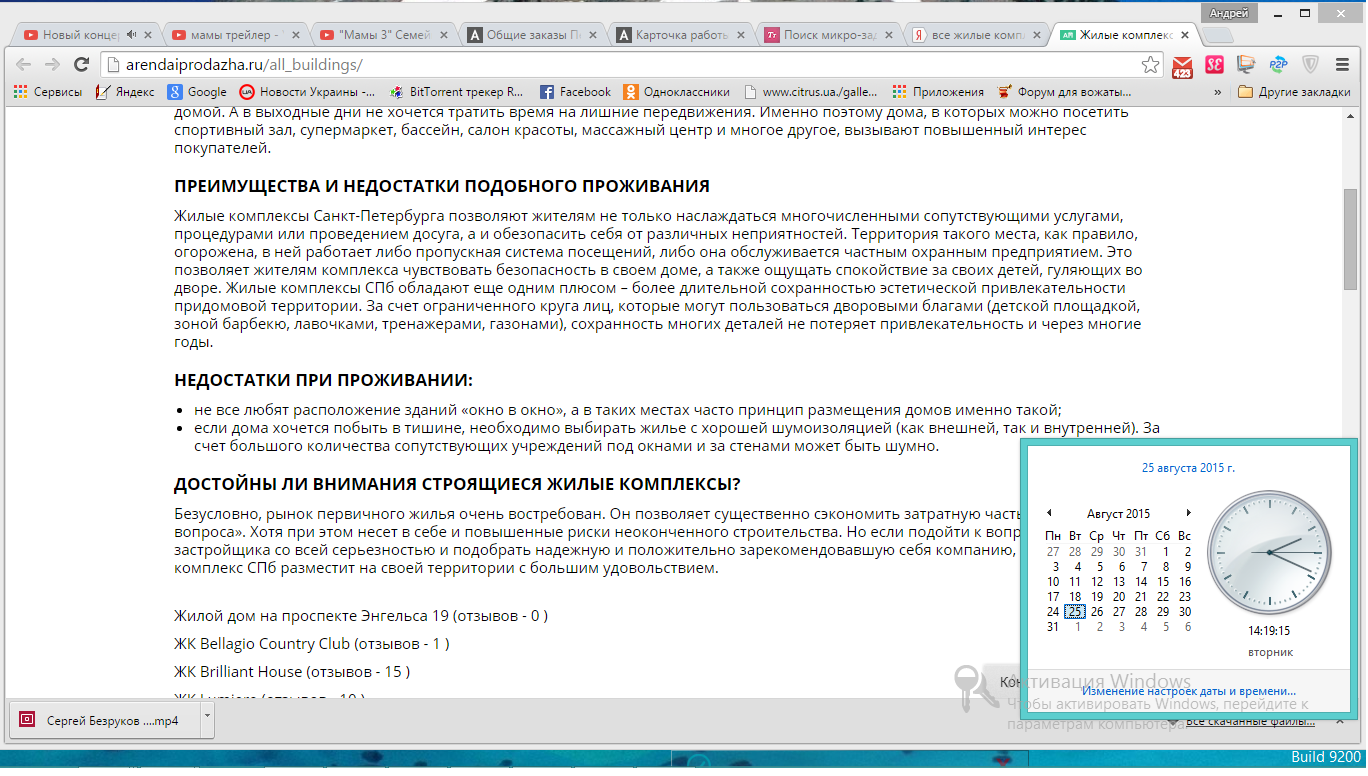Image resolution: width=1368 pixels, height=776 pixels.
Task: Click 25 августа 2015 г. date link
Action: (x=1188, y=467)
